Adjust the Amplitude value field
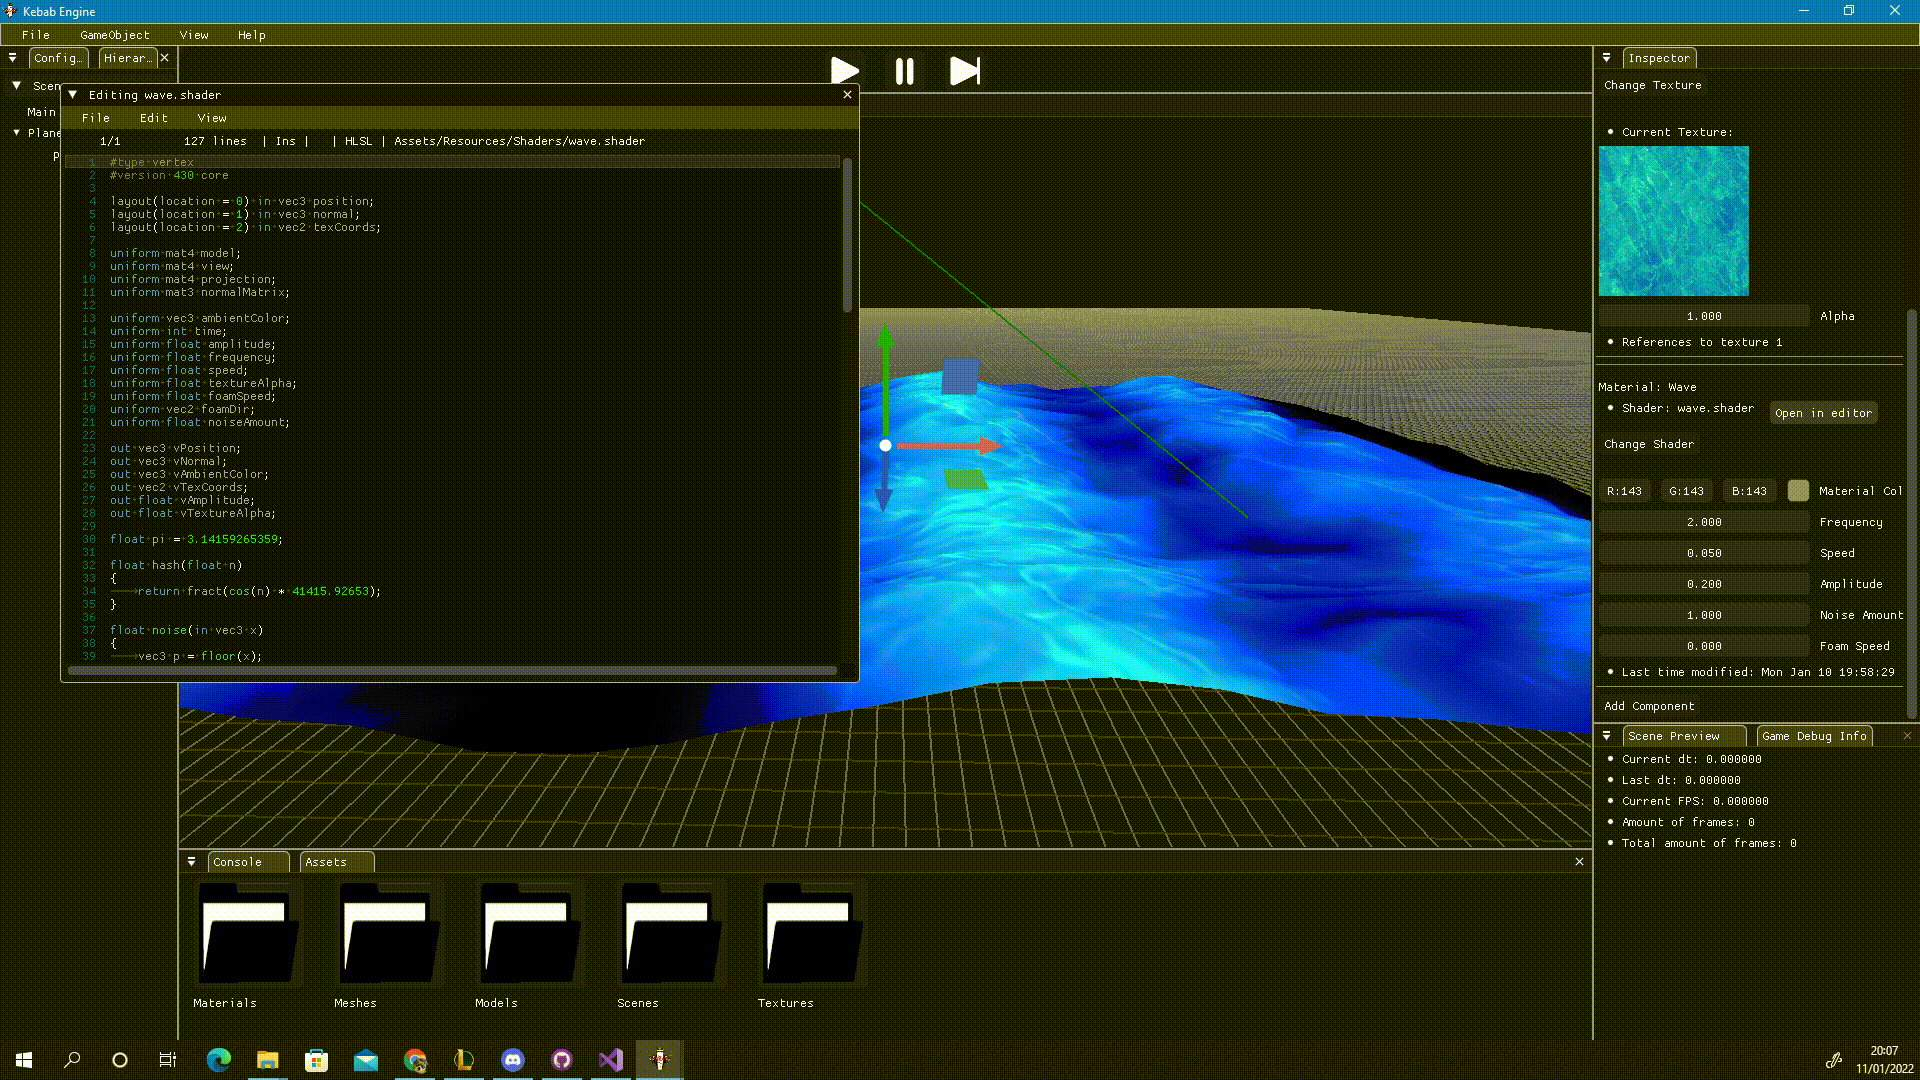Viewport: 1920px width, 1080px height. (1704, 584)
